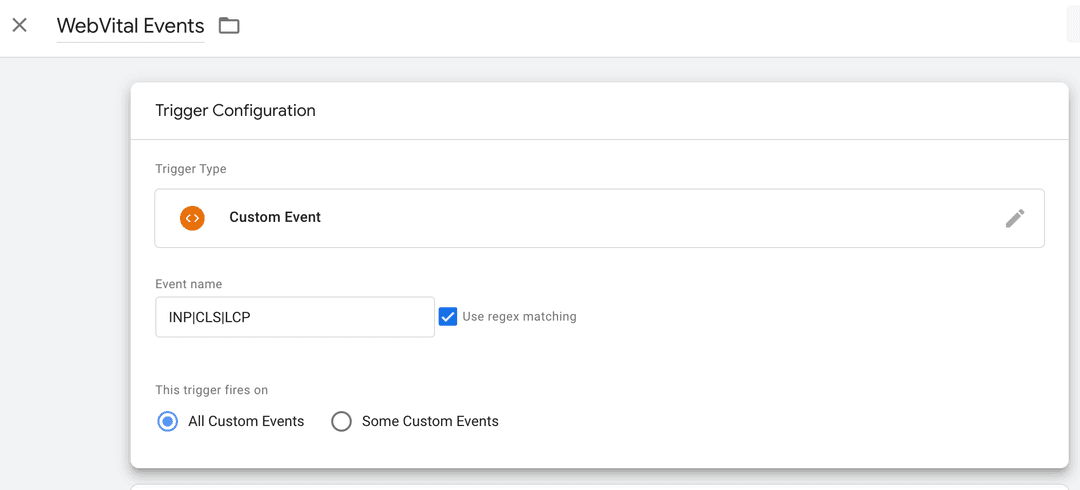Click the 'All Custom Events' label text
Screen dimensions: 1080x490
pyautogui.click(x=246, y=421)
